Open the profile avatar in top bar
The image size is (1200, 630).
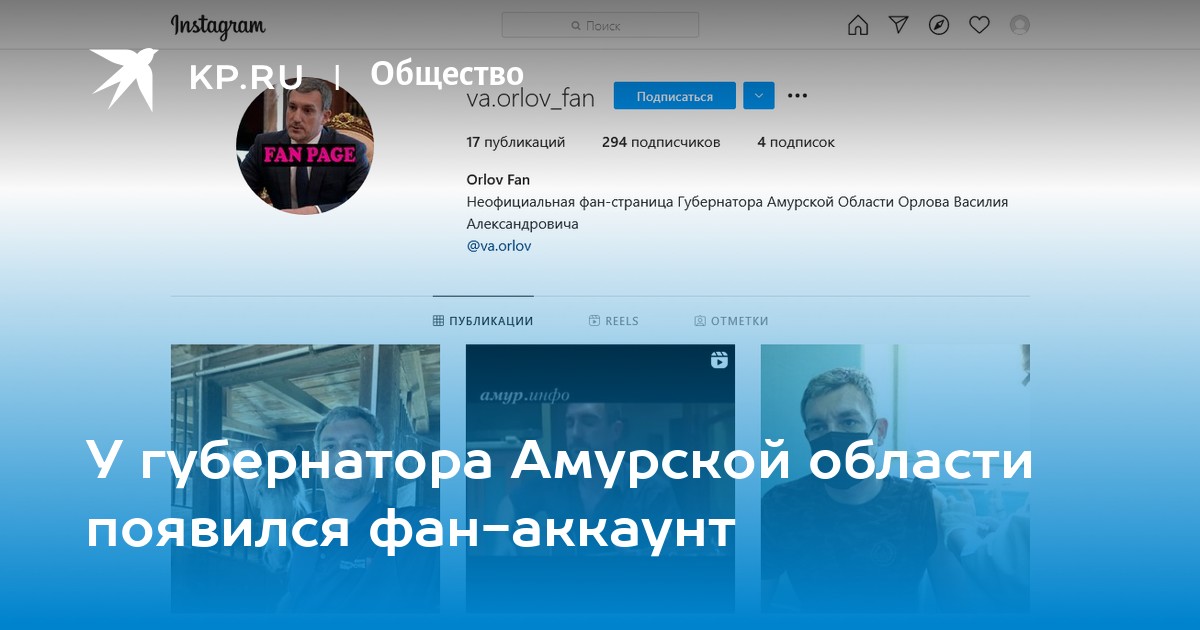(x=1019, y=25)
